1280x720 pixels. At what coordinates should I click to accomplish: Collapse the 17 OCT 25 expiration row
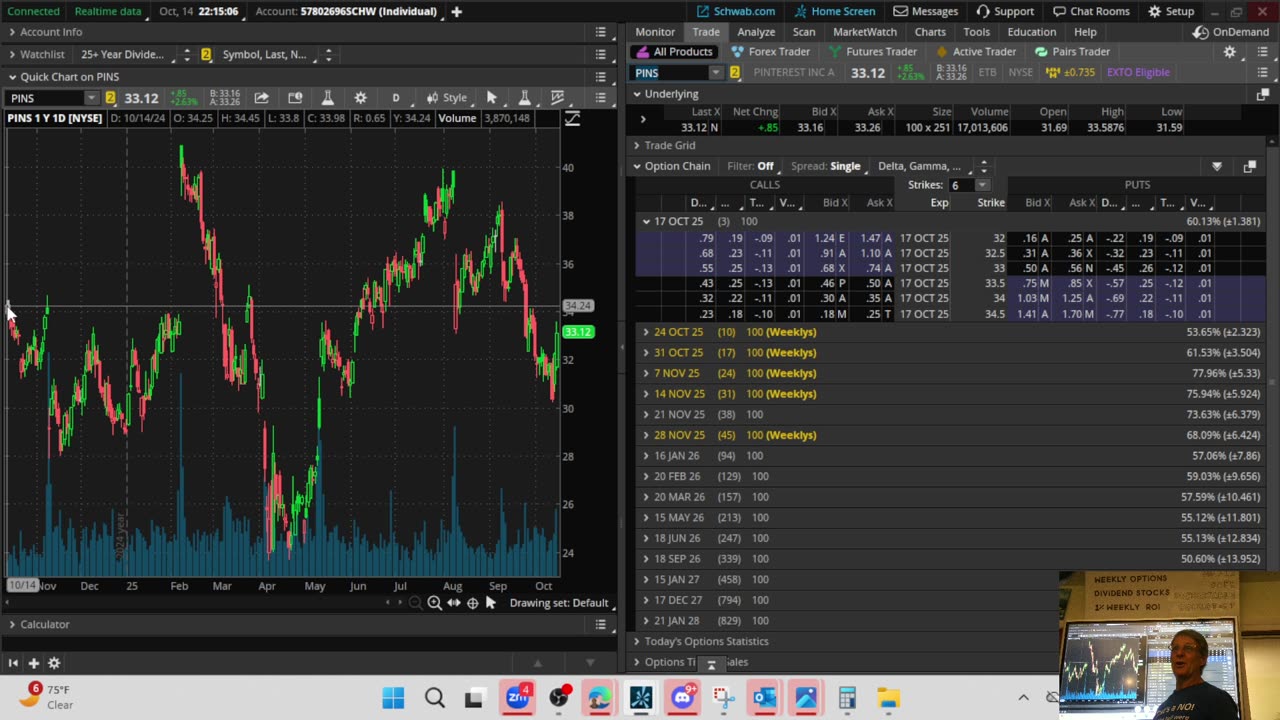(646, 221)
